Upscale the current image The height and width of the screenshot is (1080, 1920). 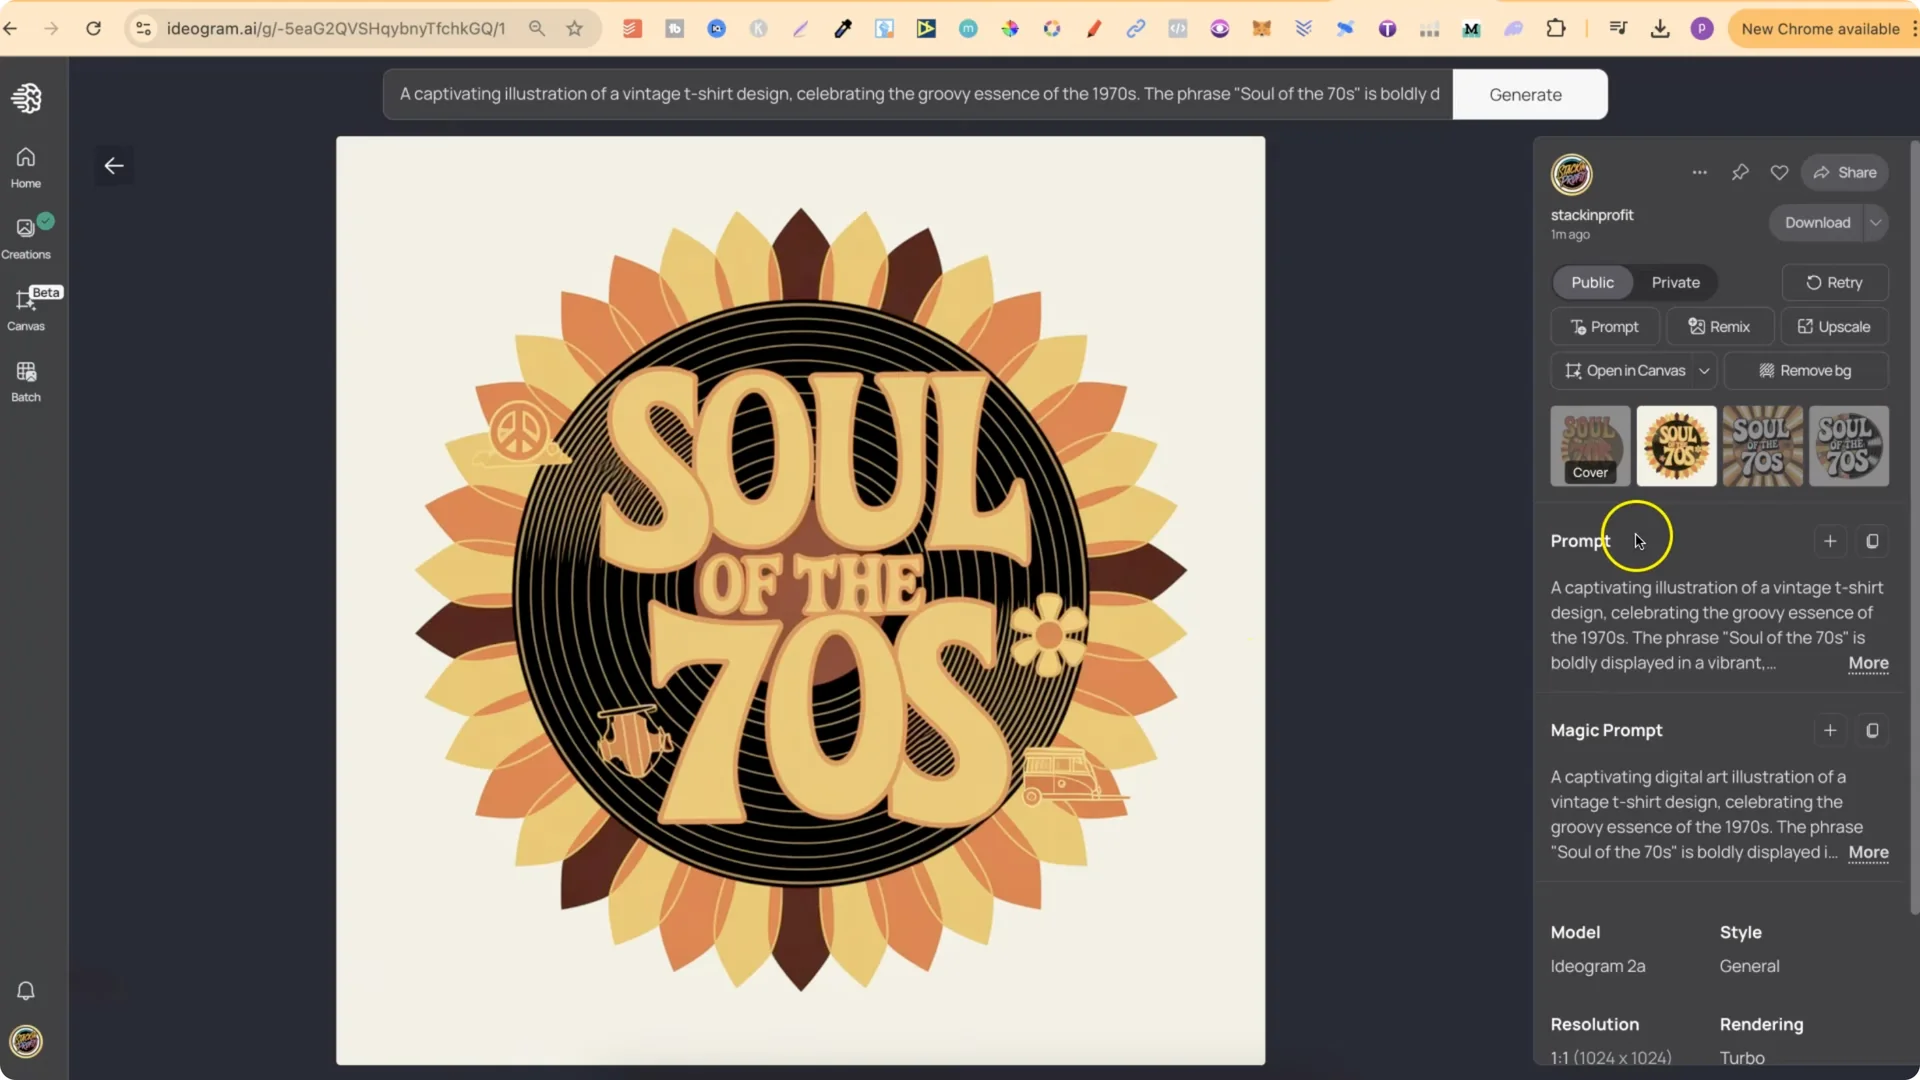pos(1835,327)
